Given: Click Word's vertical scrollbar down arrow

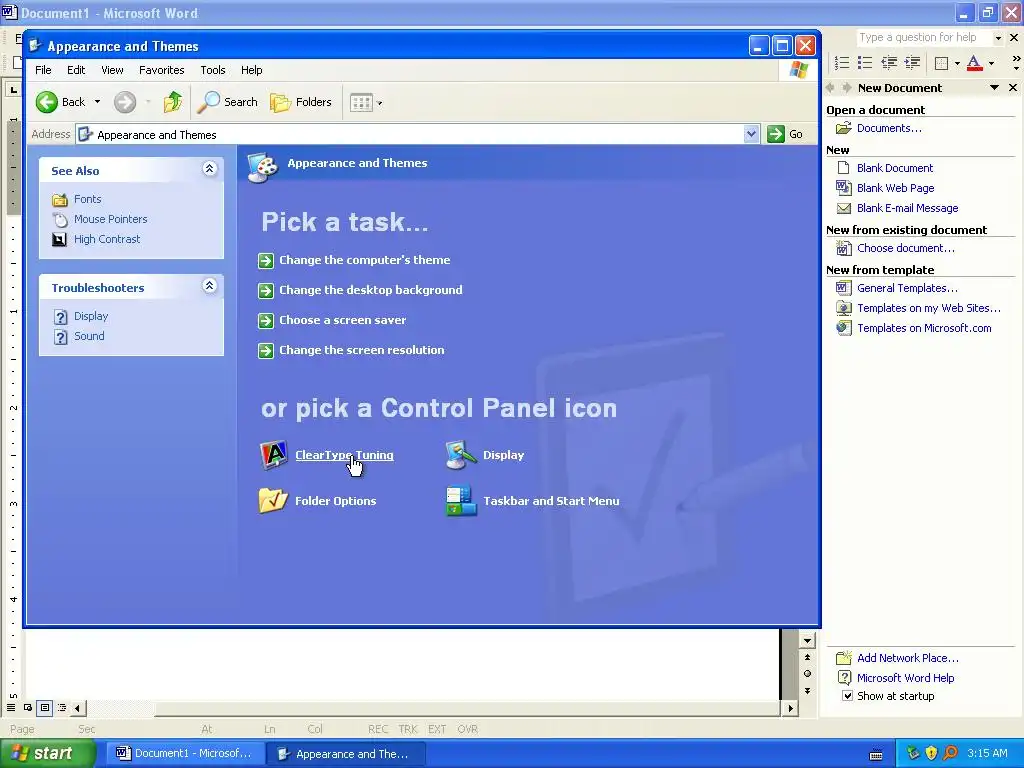Looking at the screenshot, I should click(807, 641).
